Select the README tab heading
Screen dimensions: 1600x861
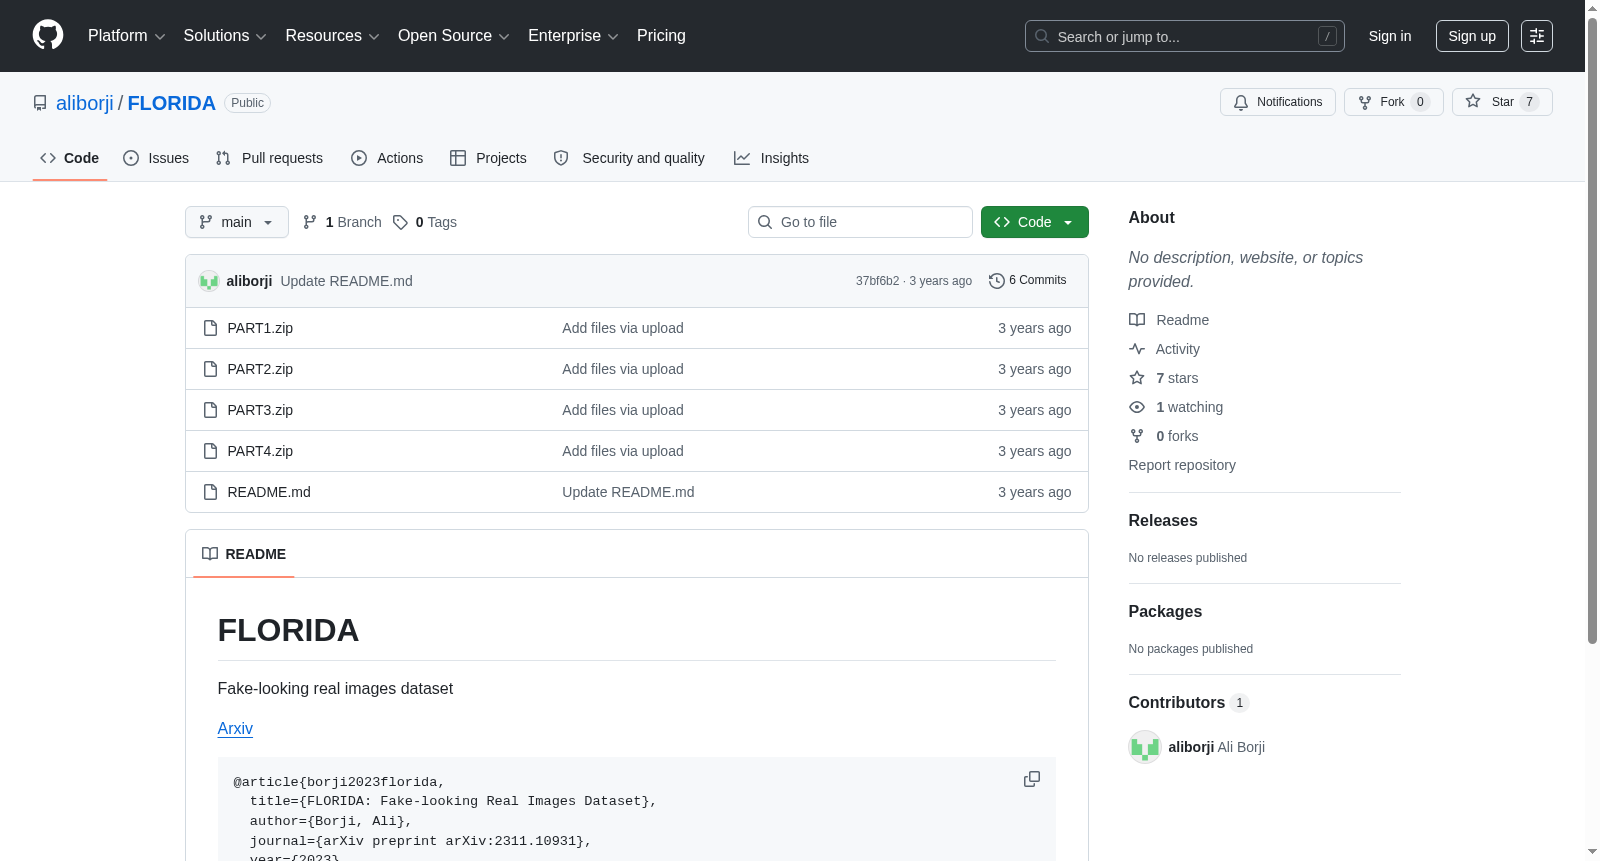click(244, 554)
